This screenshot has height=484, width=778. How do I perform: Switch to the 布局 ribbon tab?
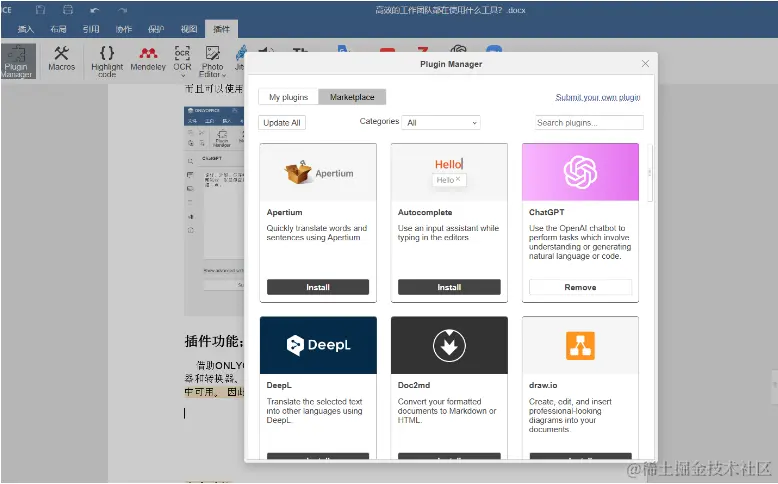click(x=58, y=29)
